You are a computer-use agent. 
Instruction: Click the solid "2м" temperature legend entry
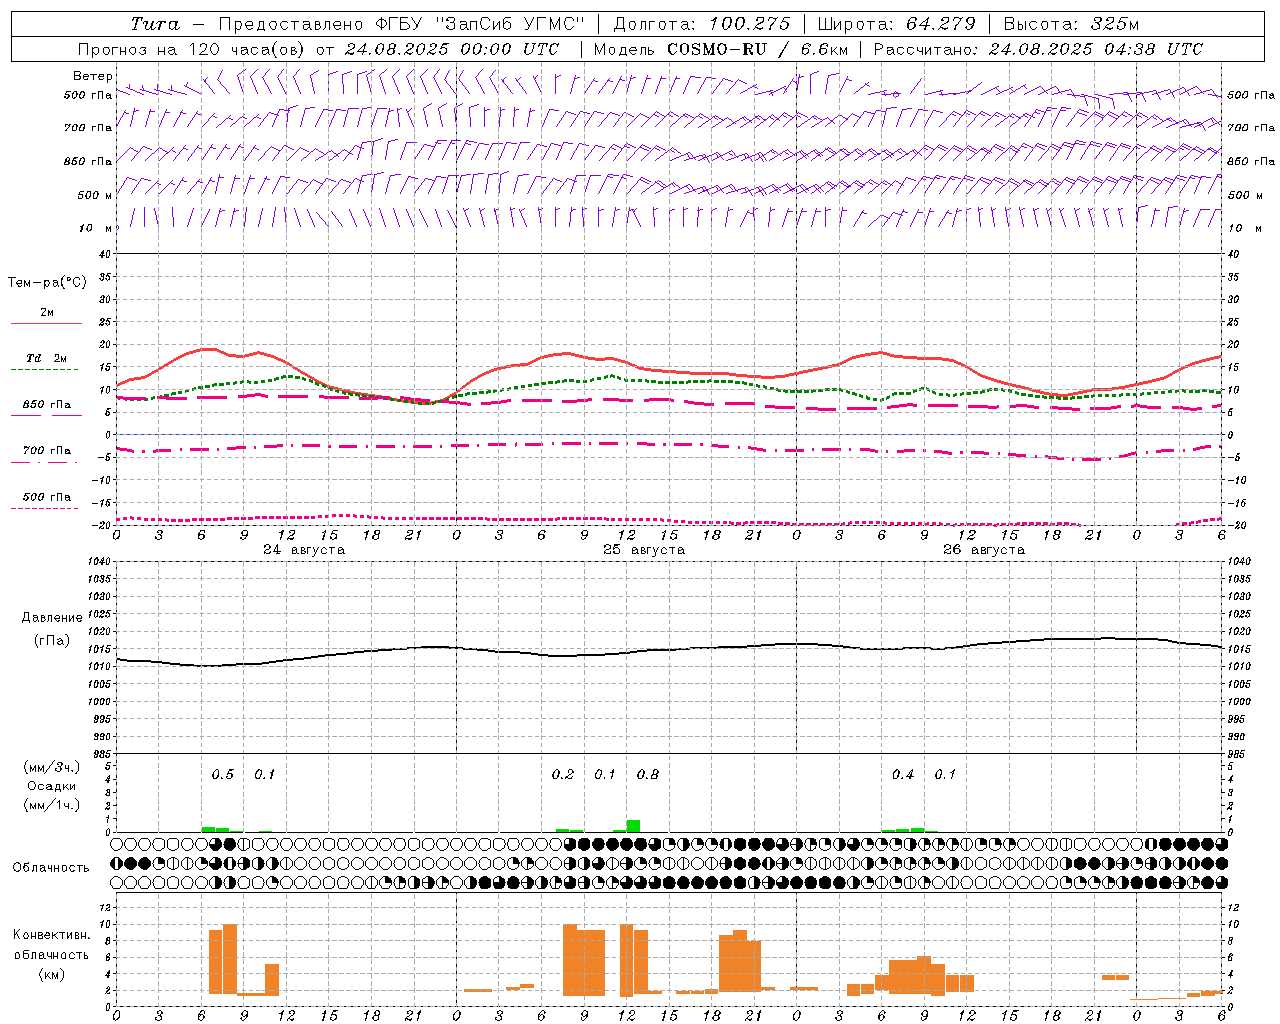[x=46, y=313]
